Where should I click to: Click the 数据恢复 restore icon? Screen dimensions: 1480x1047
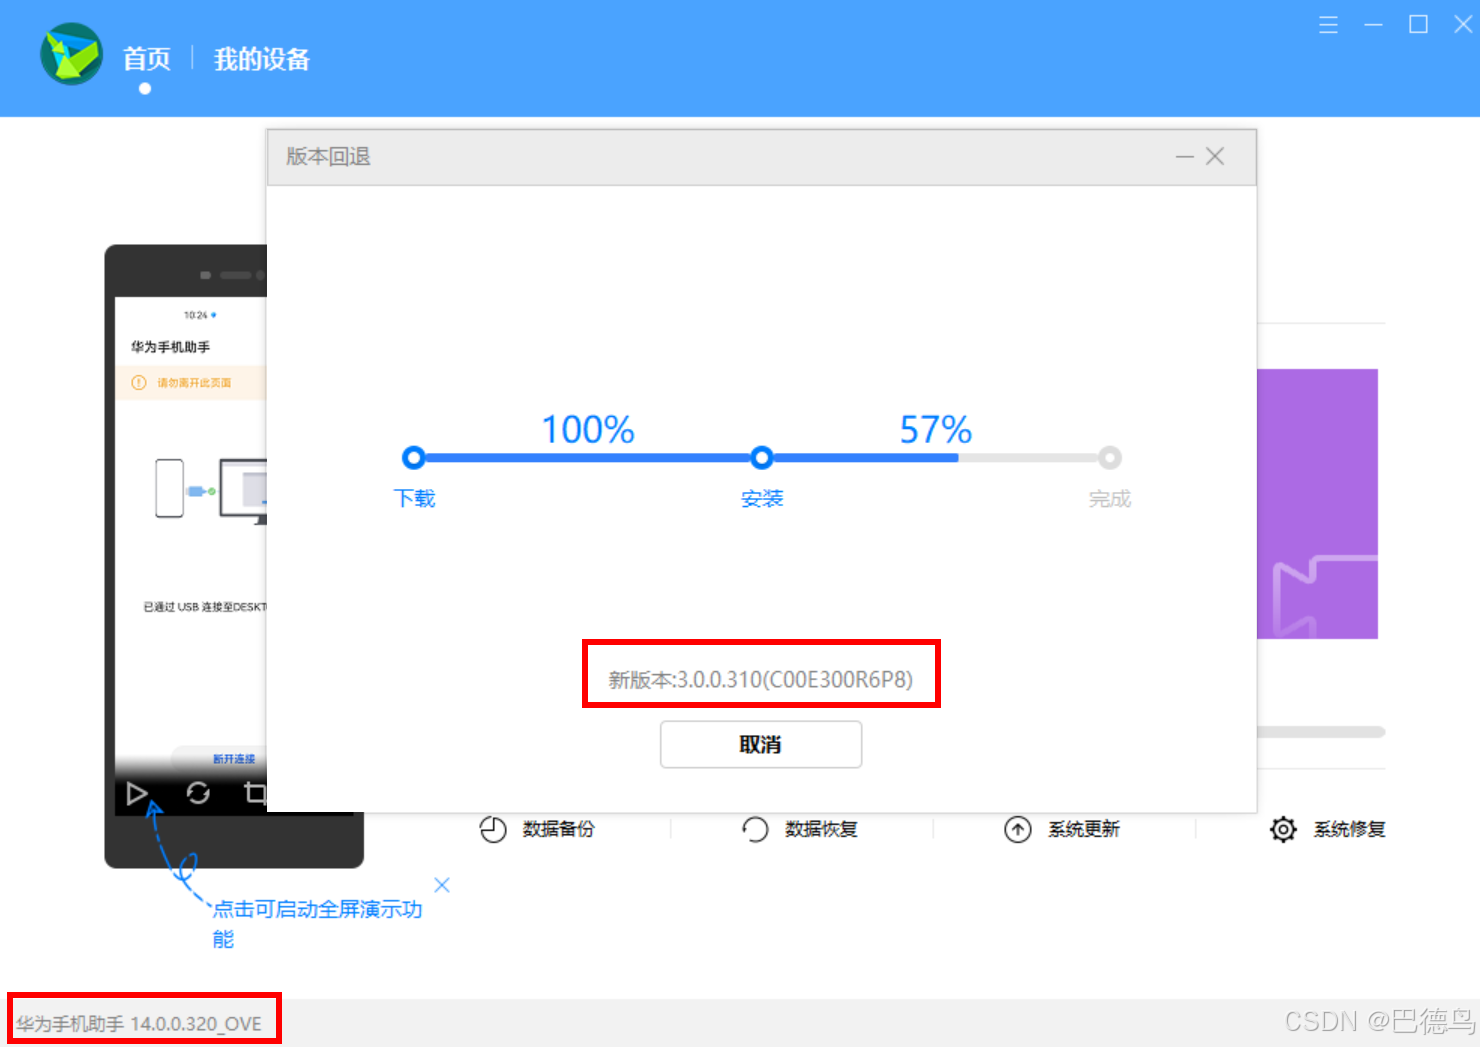click(x=755, y=830)
